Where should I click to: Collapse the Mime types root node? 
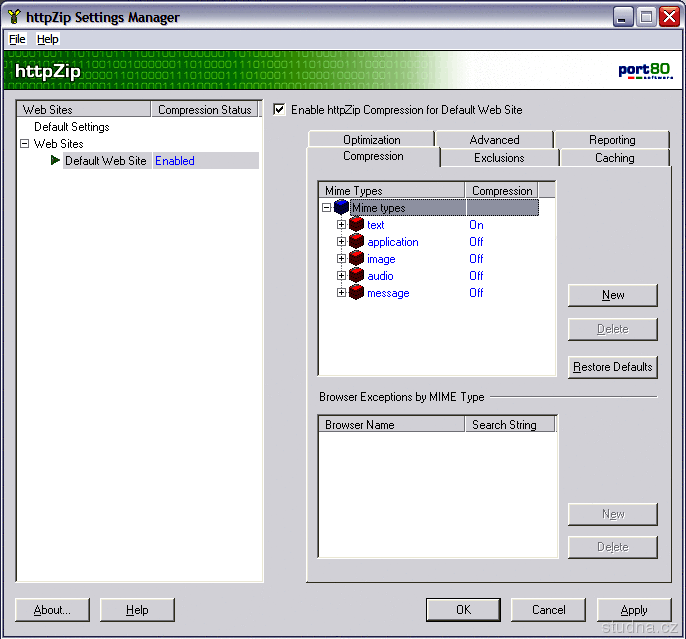(327, 208)
